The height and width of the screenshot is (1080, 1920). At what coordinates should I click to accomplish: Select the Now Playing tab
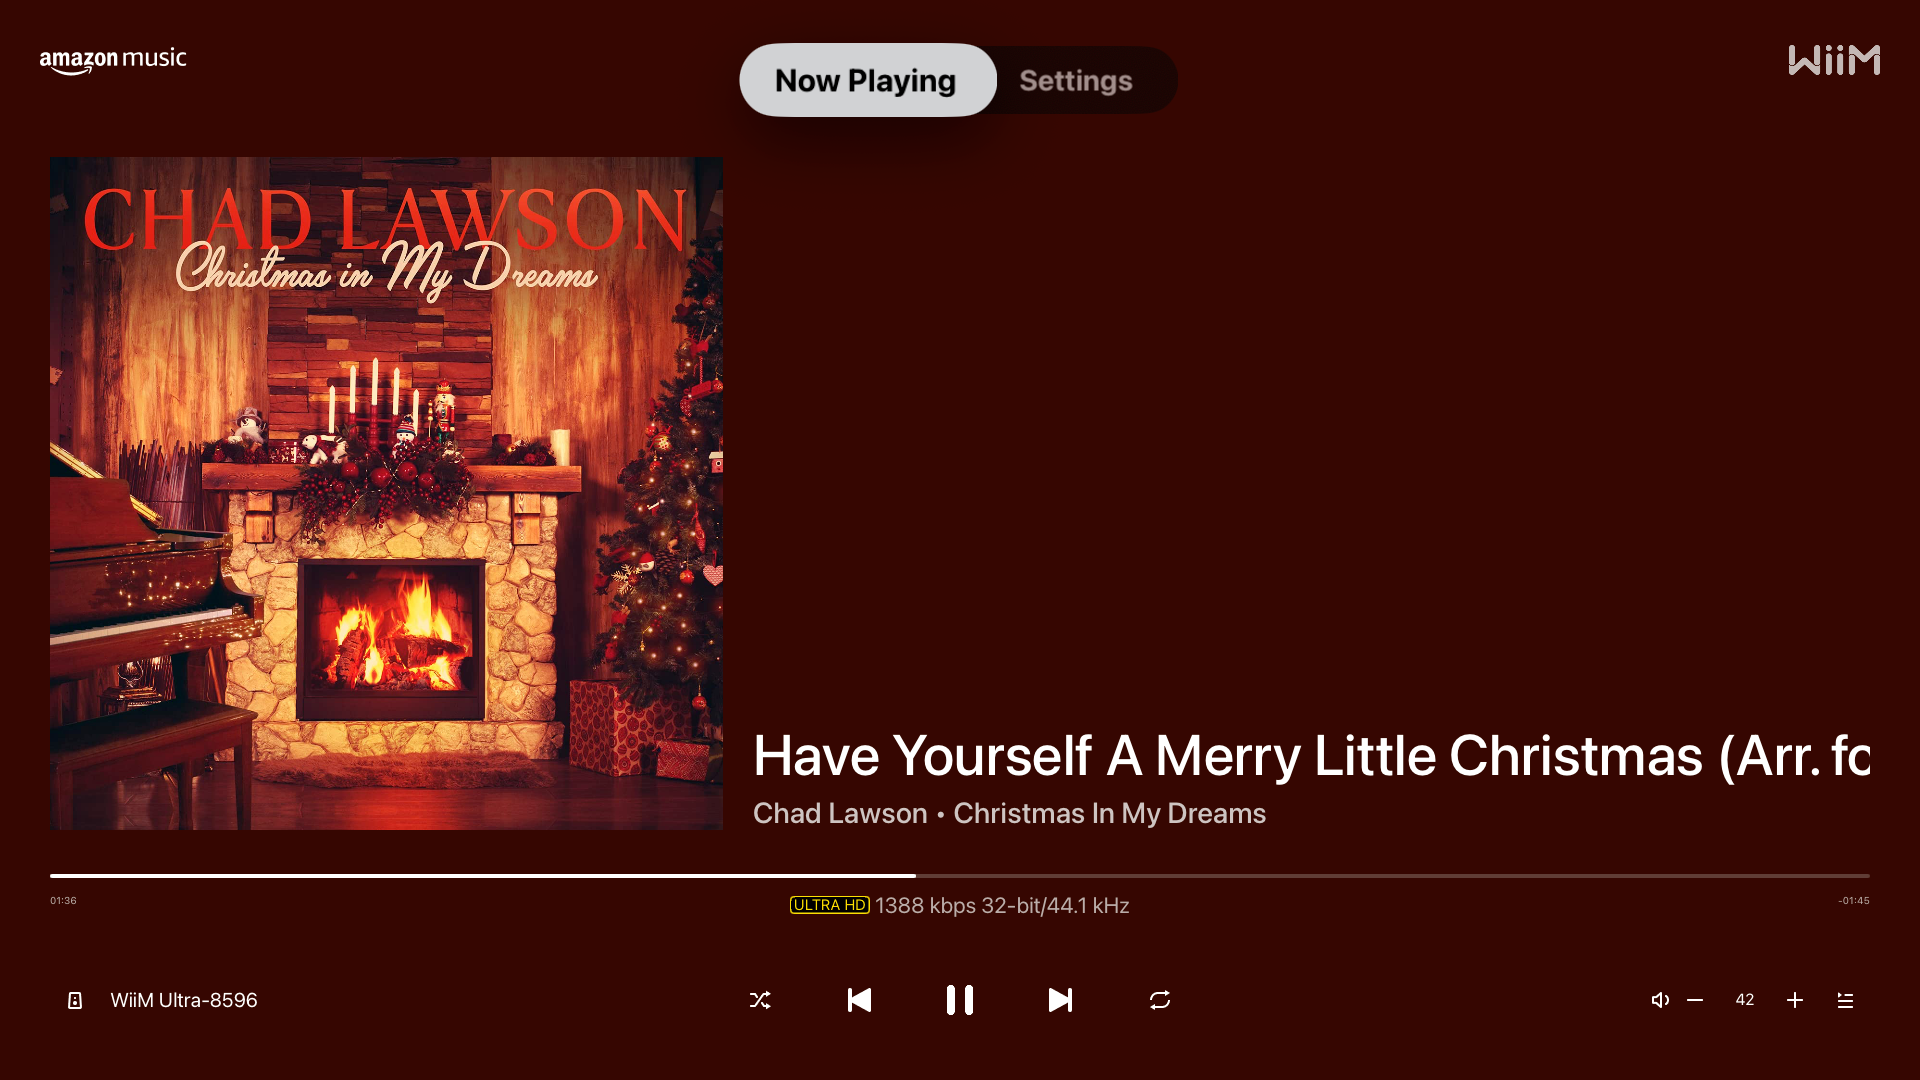point(867,80)
